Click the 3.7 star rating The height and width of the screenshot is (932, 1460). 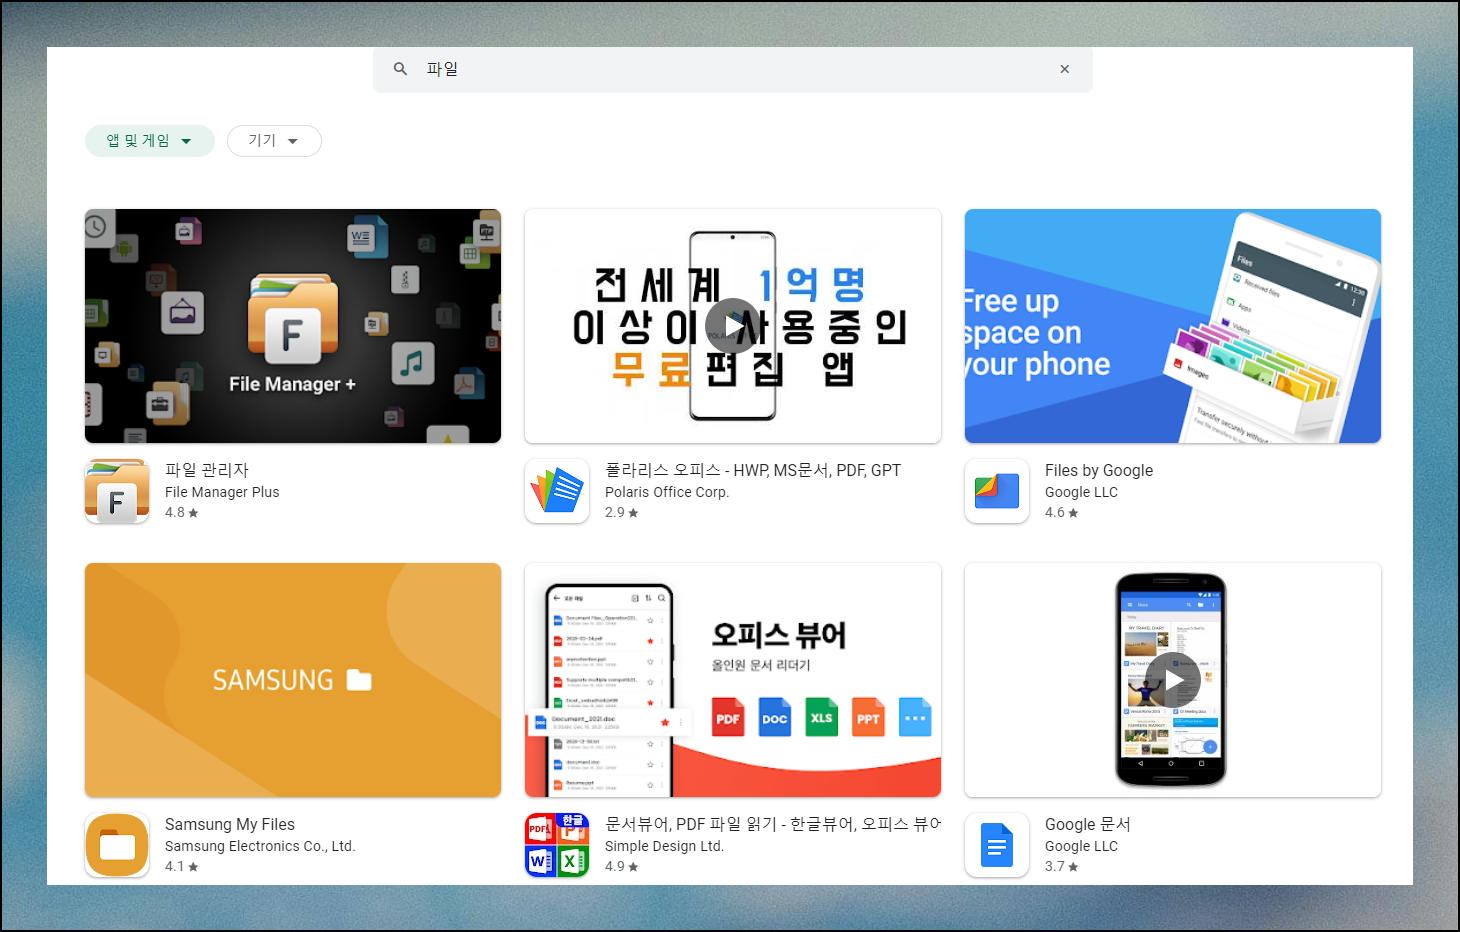pos(1062,866)
